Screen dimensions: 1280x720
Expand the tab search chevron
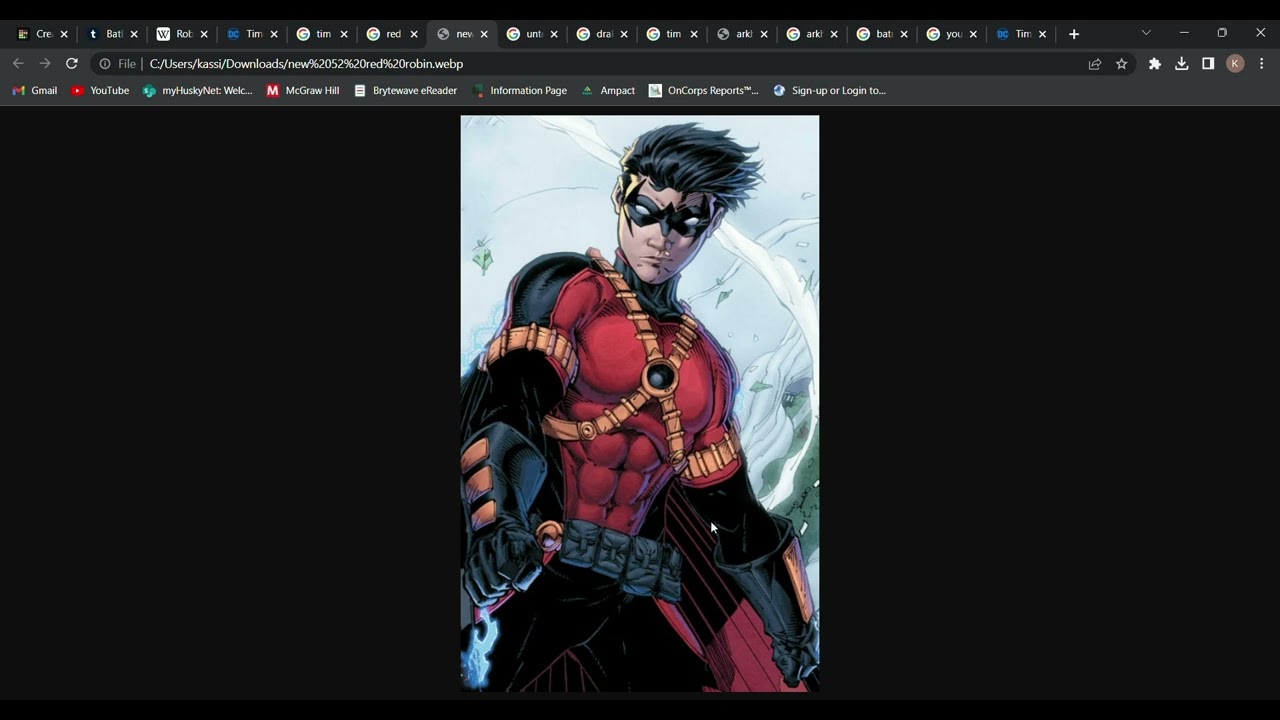click(x=1146, y=33)
